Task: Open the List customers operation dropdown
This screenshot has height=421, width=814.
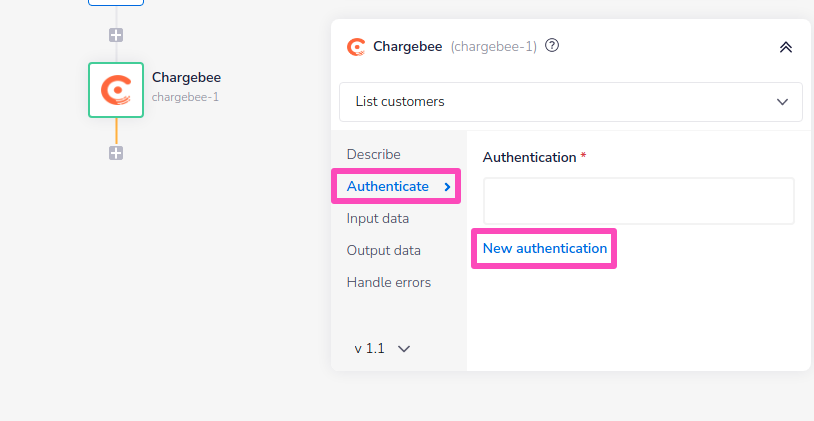Action: point(571,102)
